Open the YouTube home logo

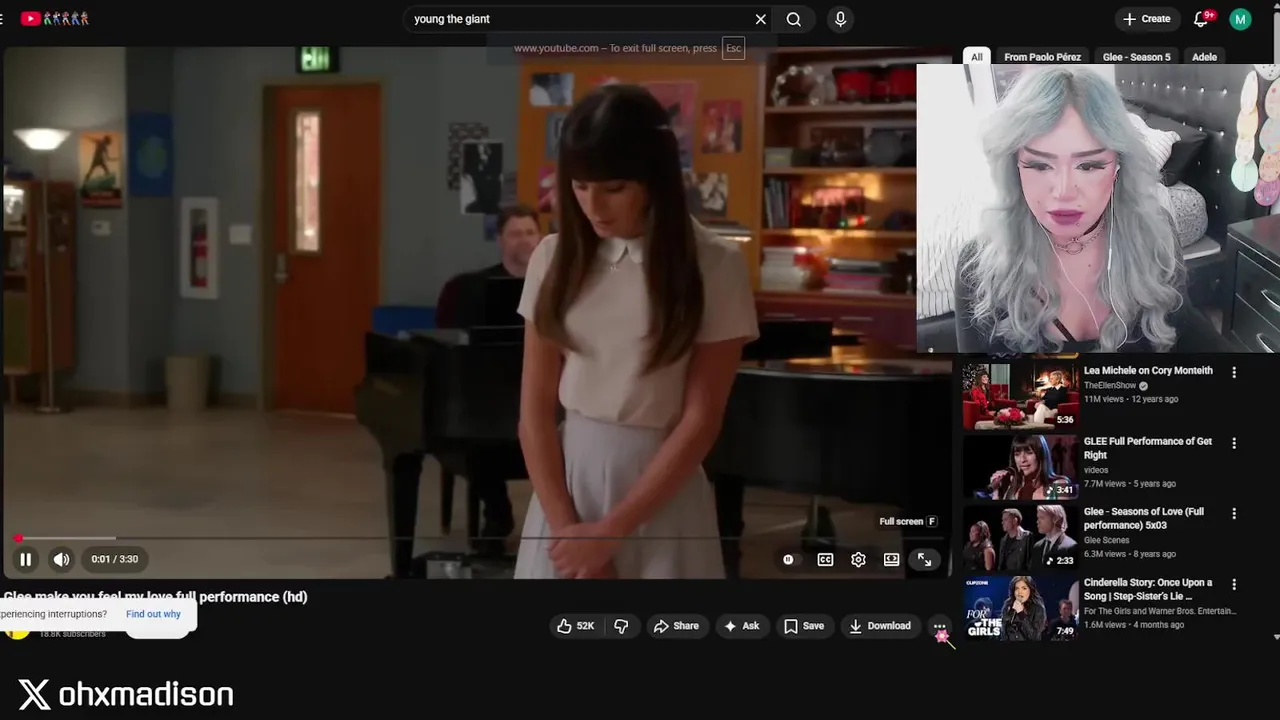[55, 18]
